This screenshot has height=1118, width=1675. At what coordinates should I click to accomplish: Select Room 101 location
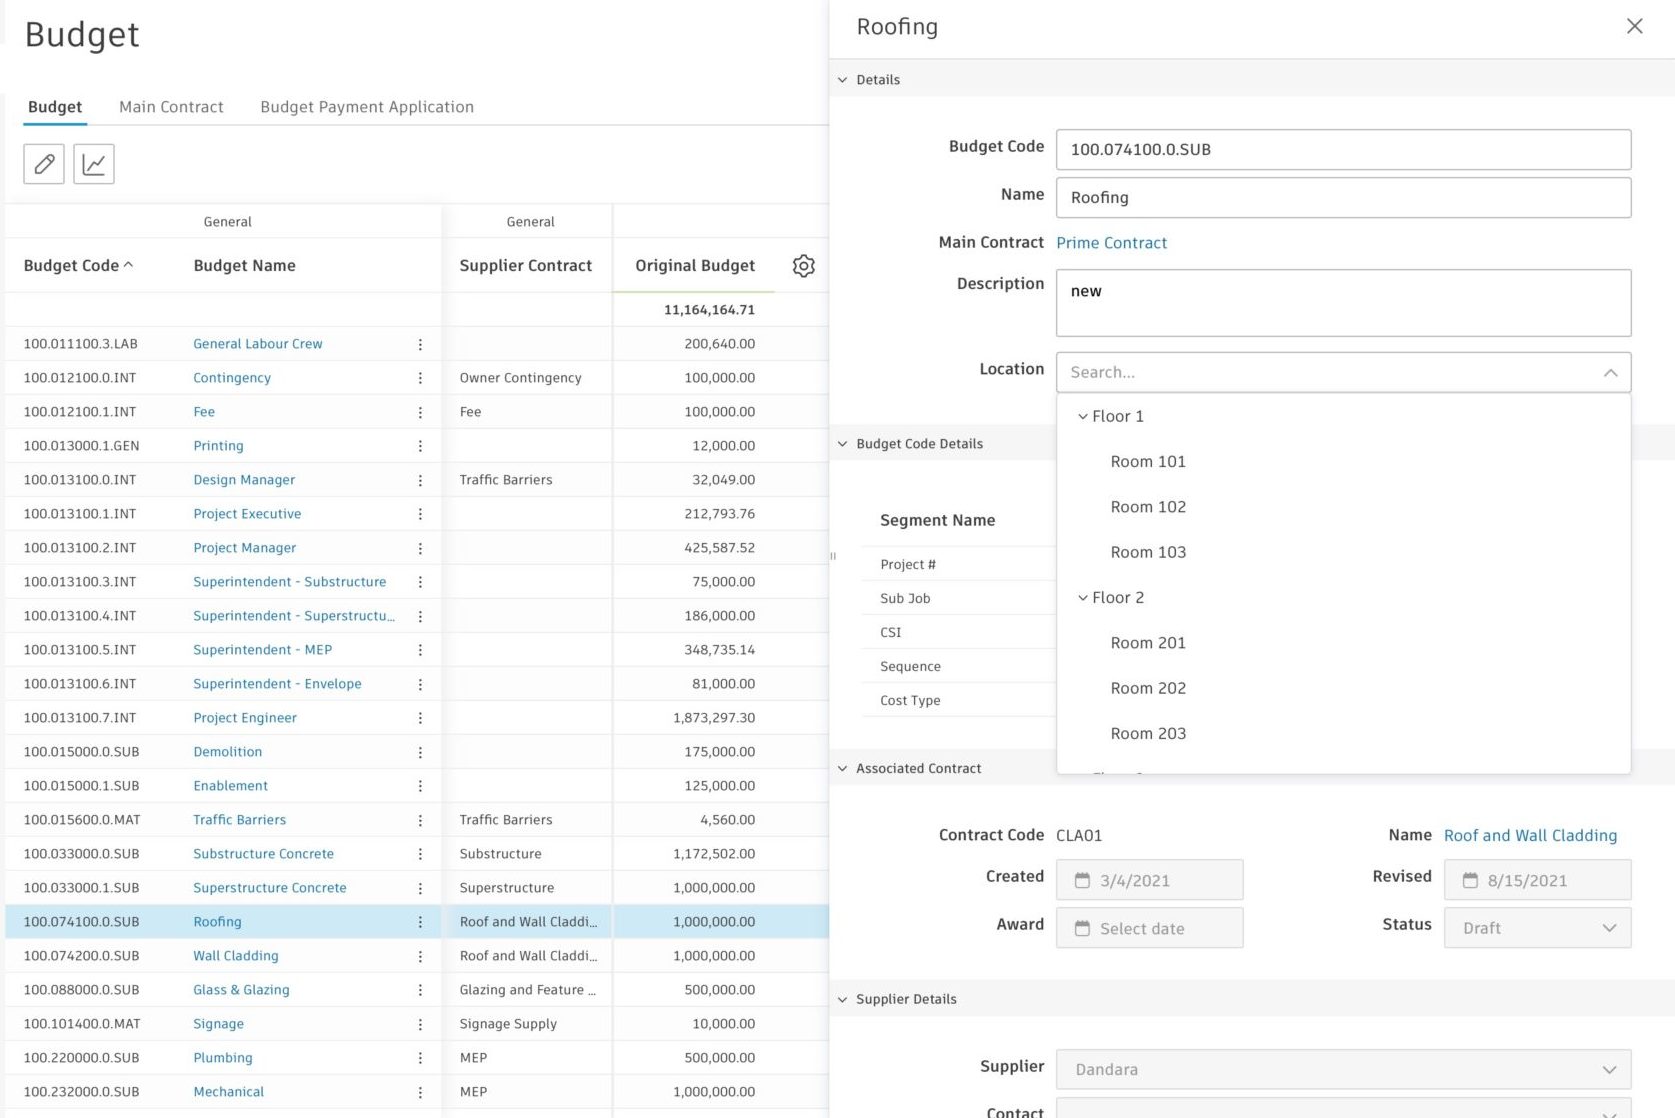1148,461
